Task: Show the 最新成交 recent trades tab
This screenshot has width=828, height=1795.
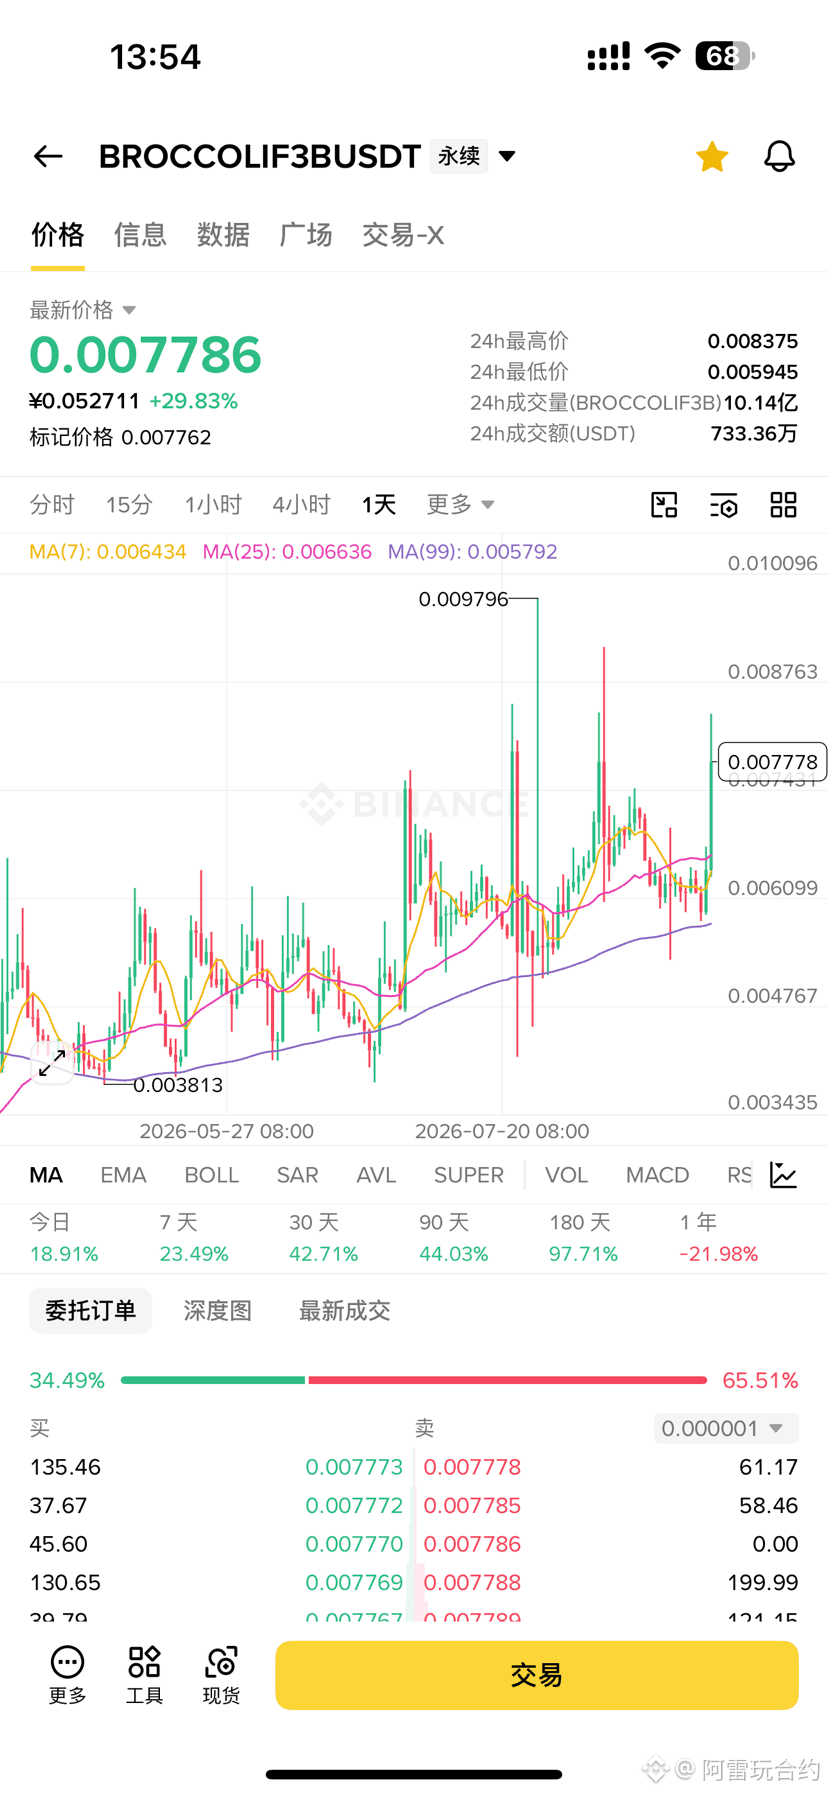Action: [345, 1311]
